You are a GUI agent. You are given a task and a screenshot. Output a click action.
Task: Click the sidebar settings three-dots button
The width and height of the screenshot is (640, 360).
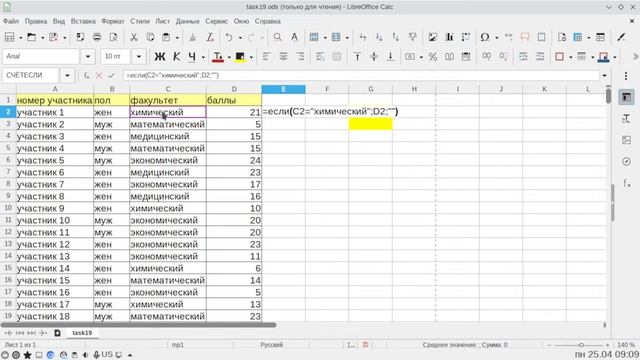[x=626, y=76]
